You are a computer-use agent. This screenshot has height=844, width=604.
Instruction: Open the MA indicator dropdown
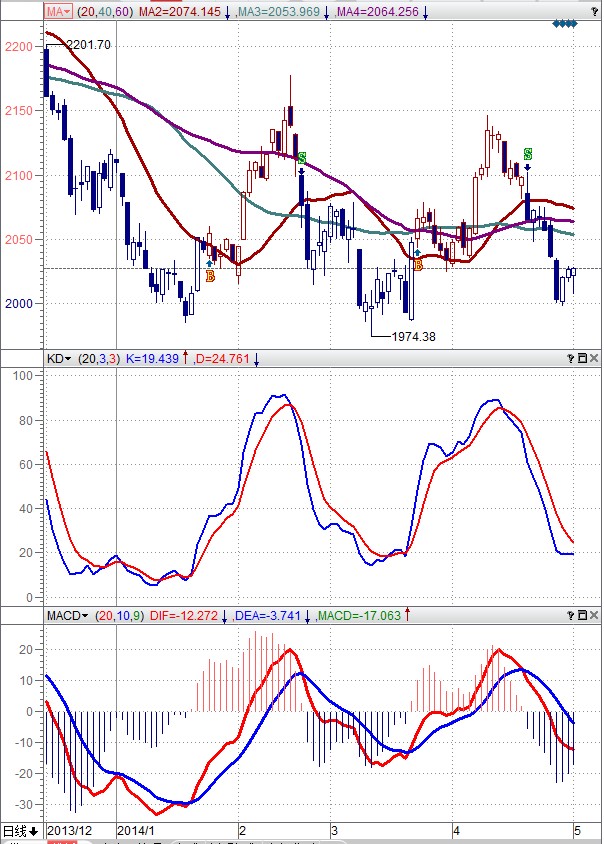pyautogui.click(x=58, y=11)
